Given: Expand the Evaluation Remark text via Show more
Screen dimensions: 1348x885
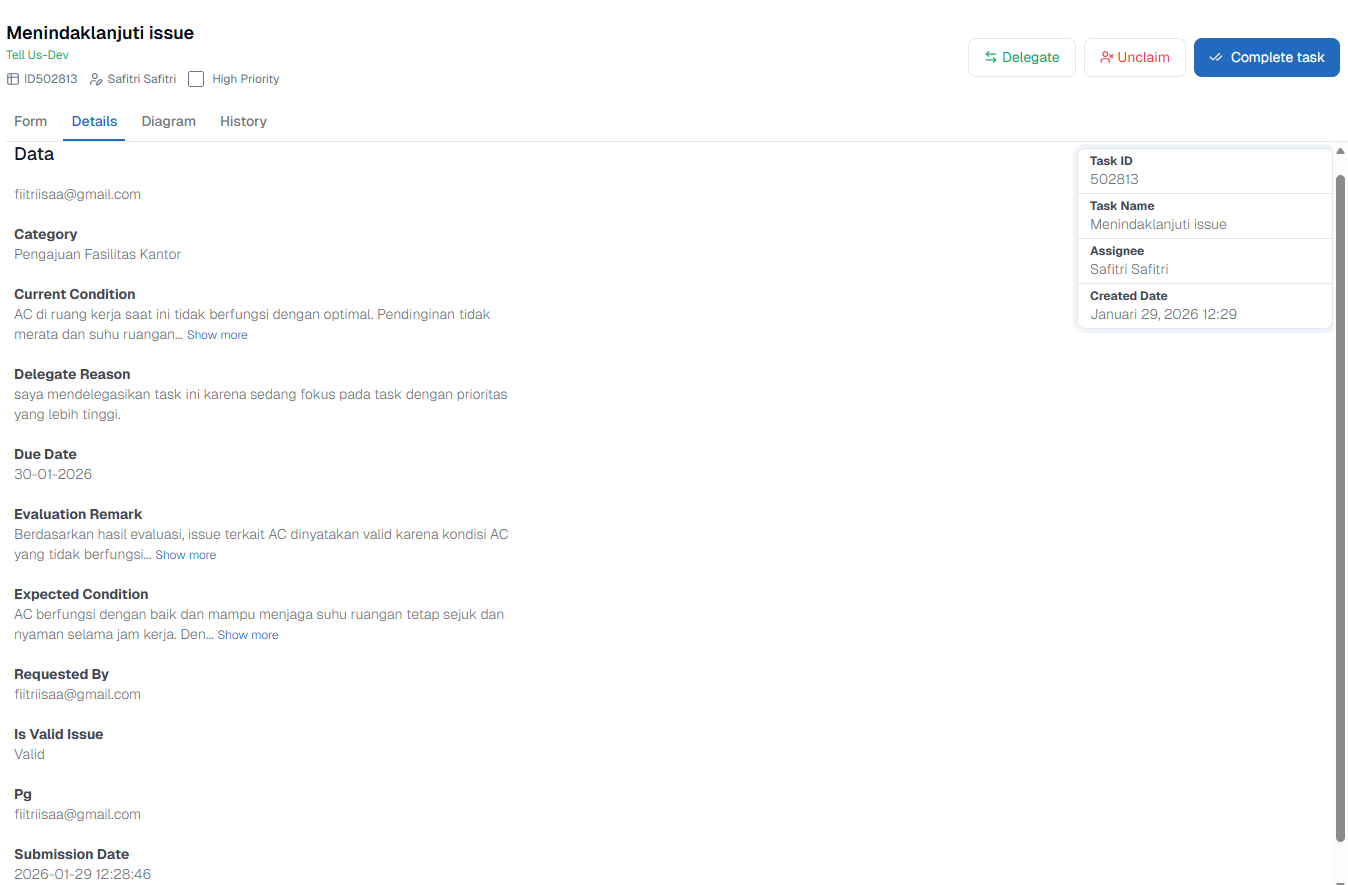Looking at the screenshot, I should (185, 554).
